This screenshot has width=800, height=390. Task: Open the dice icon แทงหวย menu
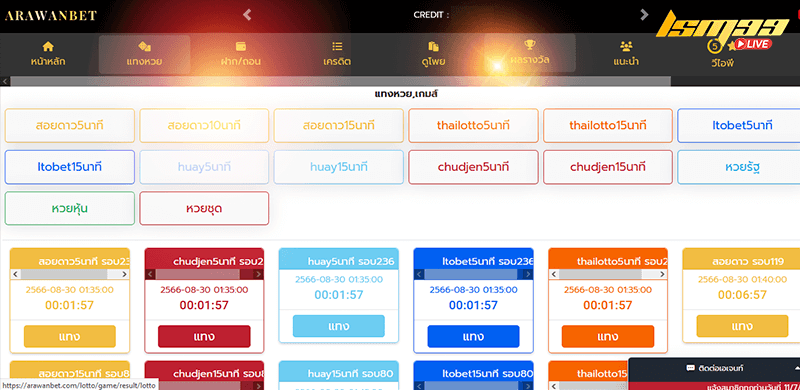[x=144, y=54]
